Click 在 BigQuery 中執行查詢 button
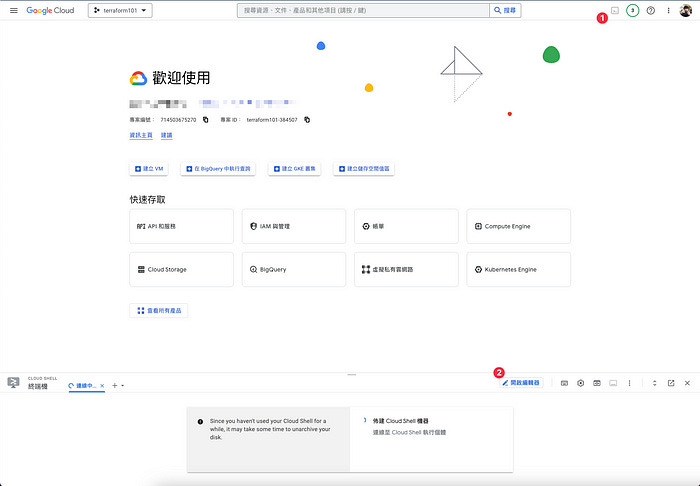Screen dimensions: 700x486 point(218,169)
